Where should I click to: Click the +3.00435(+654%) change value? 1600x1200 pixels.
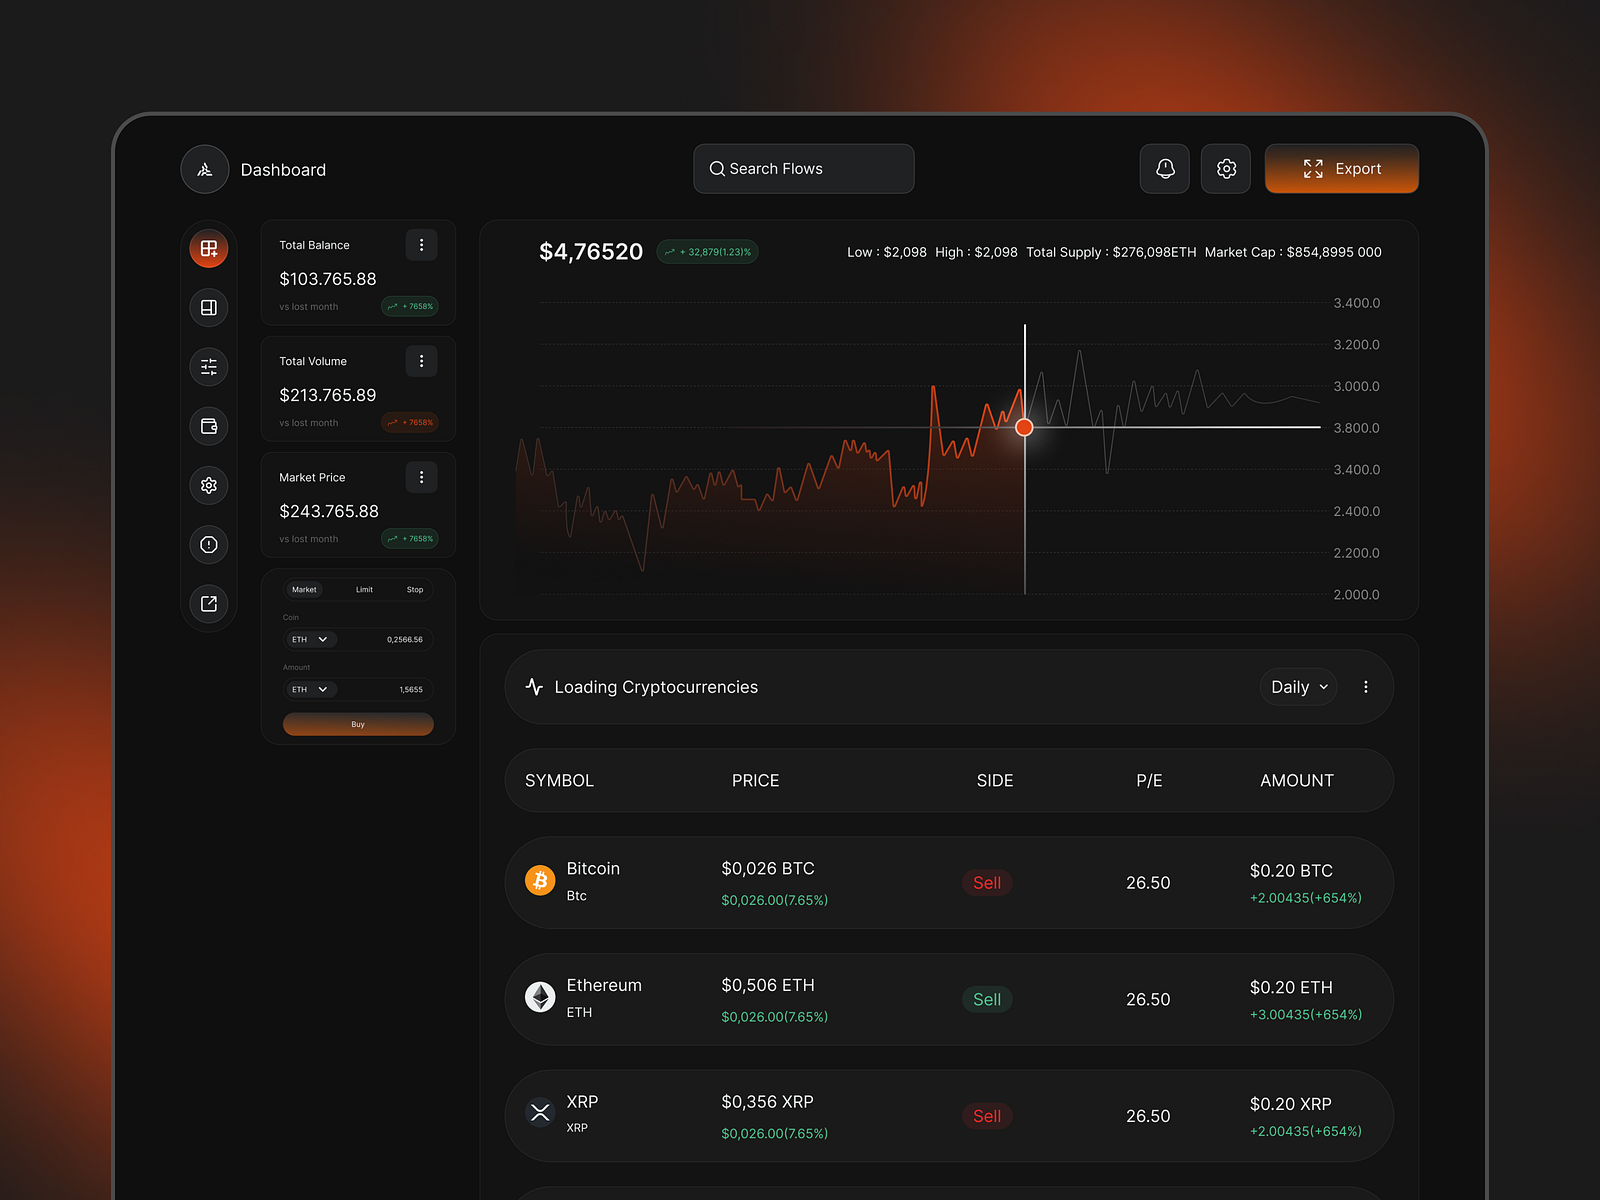click(x=1306, y=1014)
